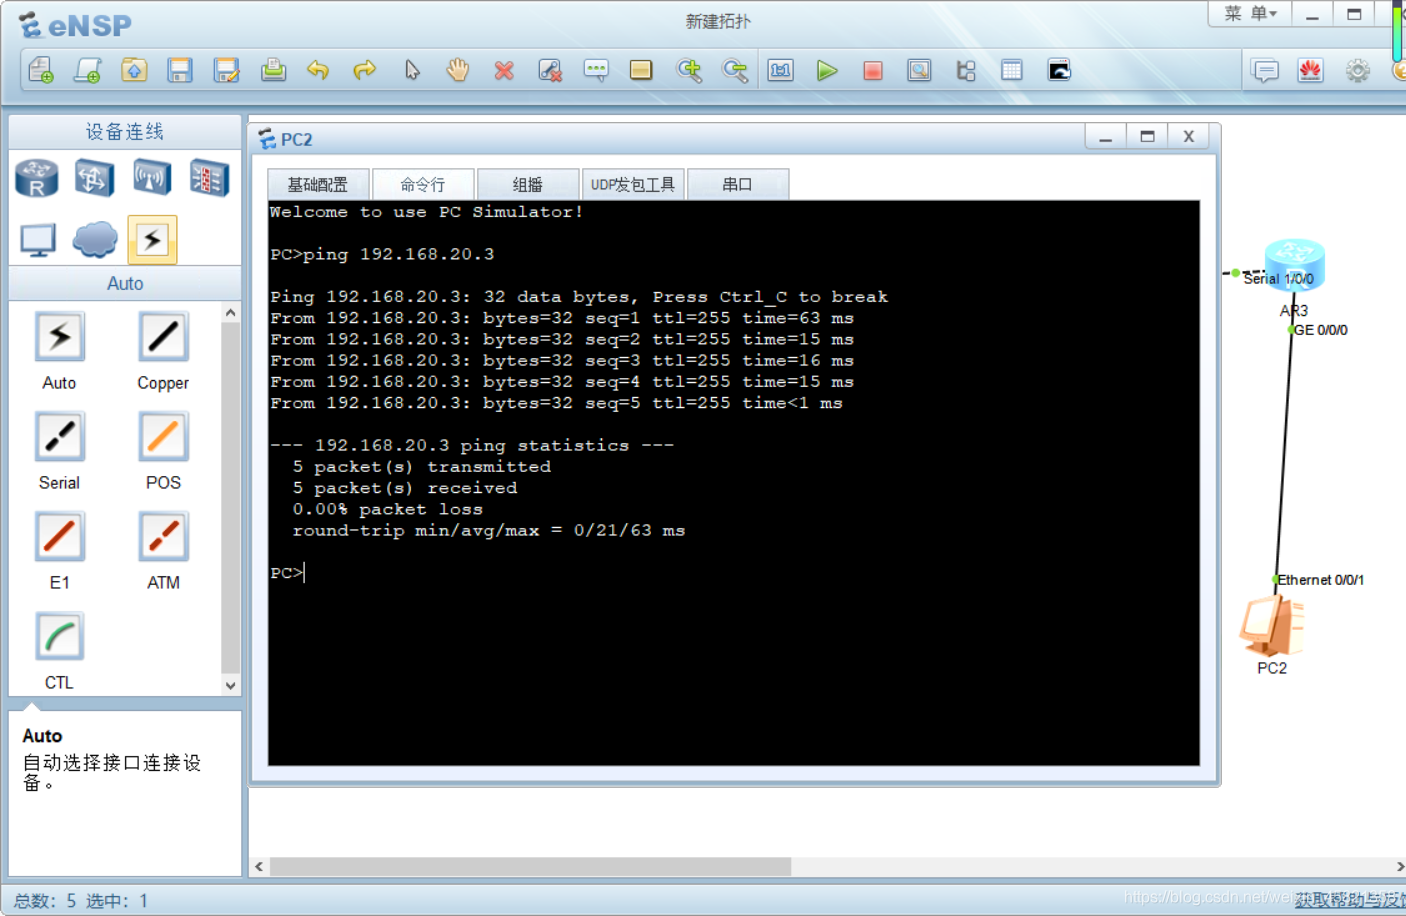1406x916 pixels.
Task: Minimize the PC2 window
Action: [1106, 137]
